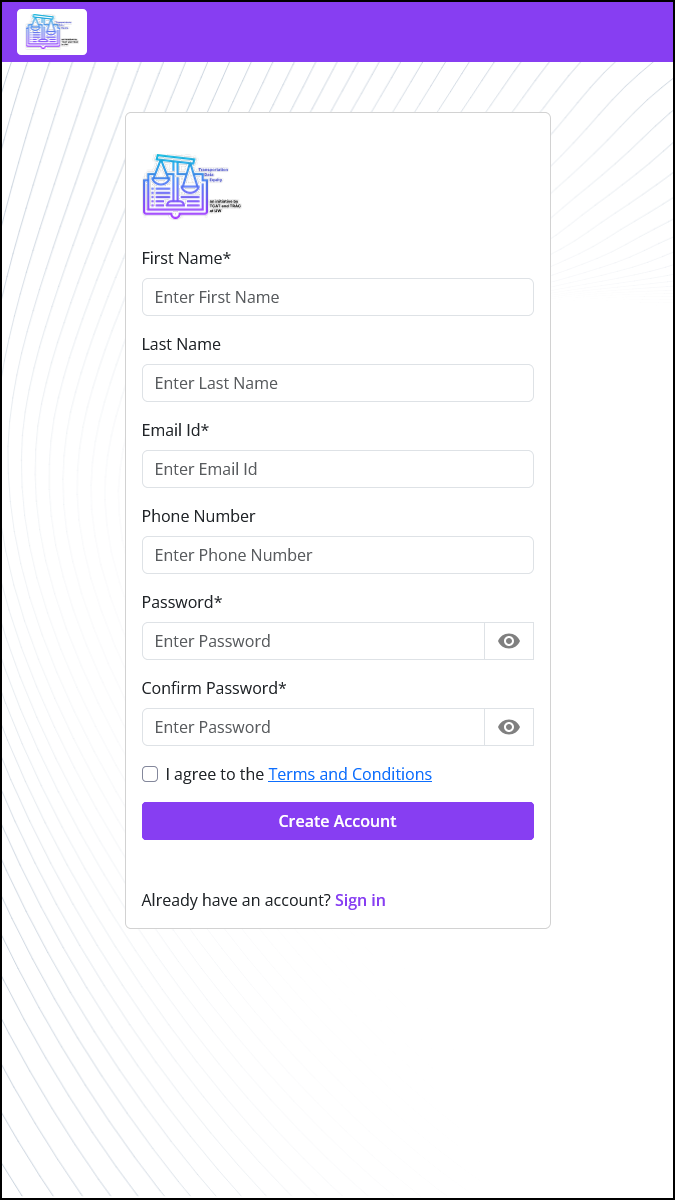The width and height of the screenshot is (675, 1200).
Task: Select the Enter Last Name field
Action: pos(337,383)
